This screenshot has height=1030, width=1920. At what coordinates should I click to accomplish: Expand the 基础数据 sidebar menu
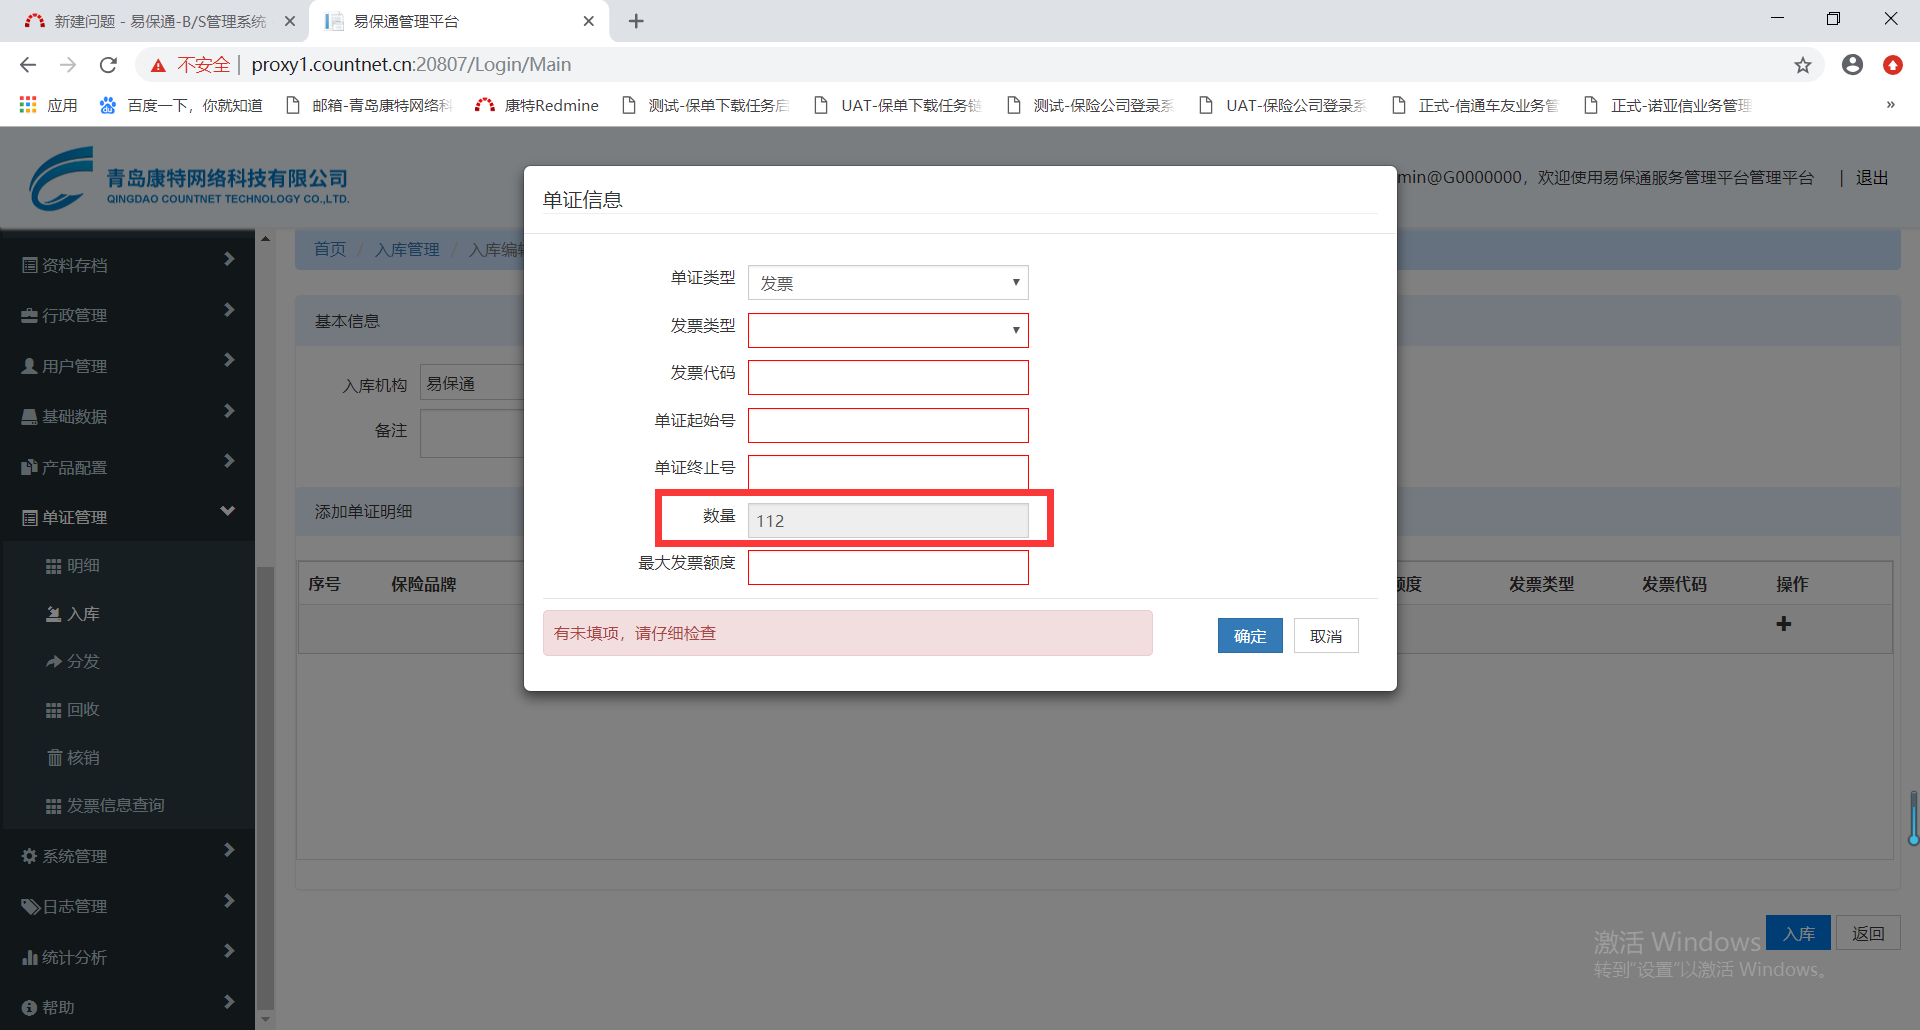click(x=128, y=416)
